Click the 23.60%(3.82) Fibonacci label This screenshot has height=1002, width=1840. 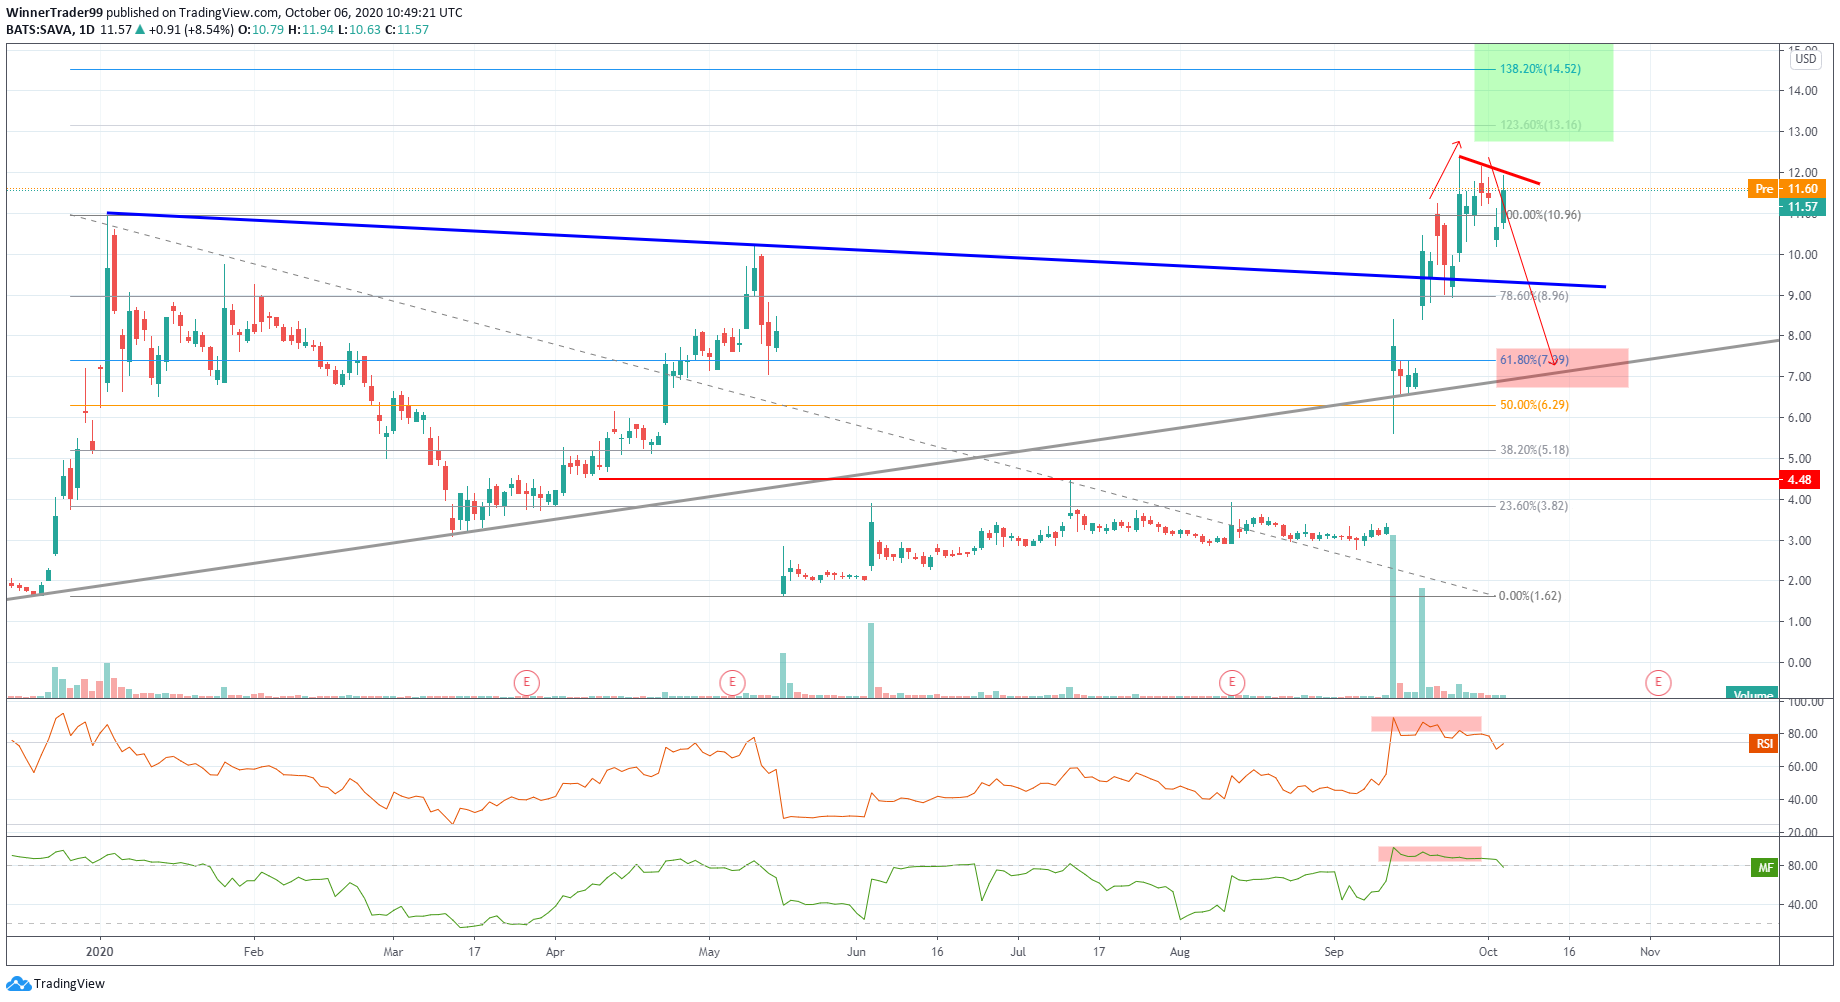pos(1534,506)
